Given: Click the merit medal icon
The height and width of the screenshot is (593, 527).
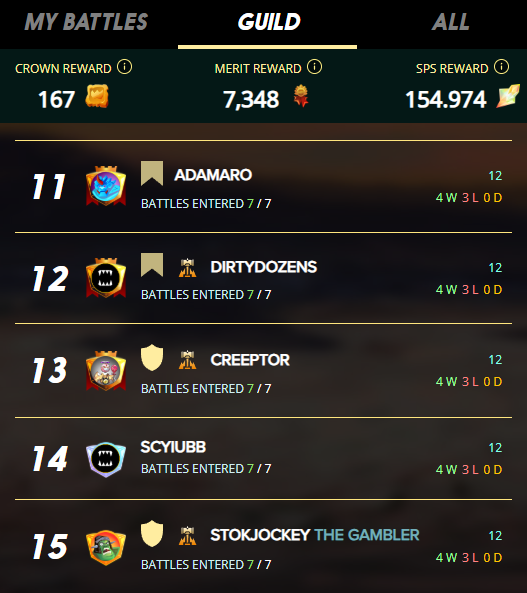Looking at the screenshot, I should 301,96.
